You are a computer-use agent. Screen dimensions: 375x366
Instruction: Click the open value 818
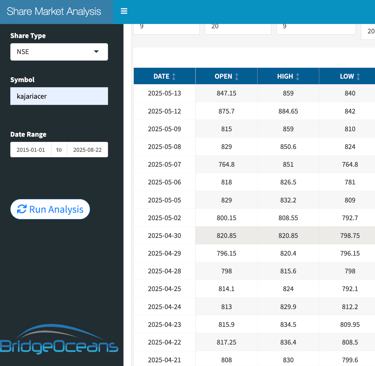click(x=226, y=182)
